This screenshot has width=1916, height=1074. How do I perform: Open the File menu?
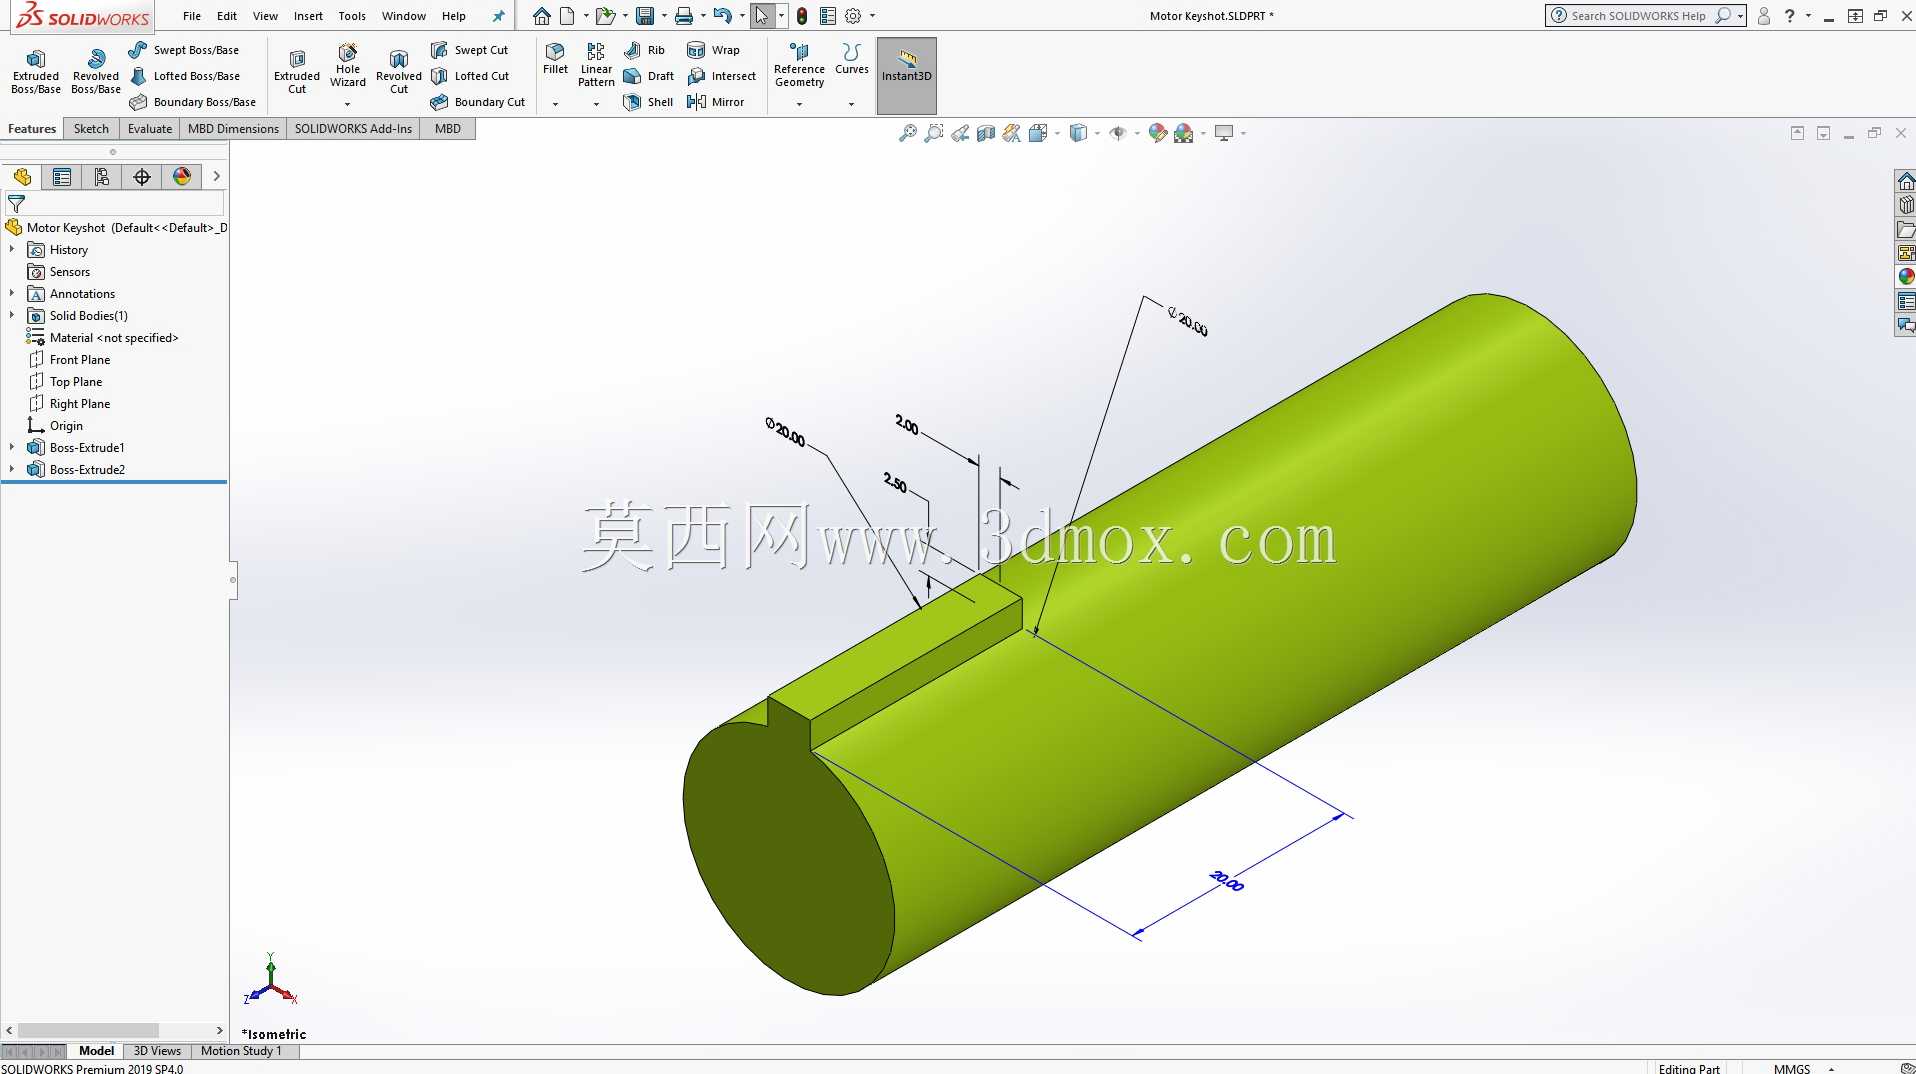coord(192,16)
